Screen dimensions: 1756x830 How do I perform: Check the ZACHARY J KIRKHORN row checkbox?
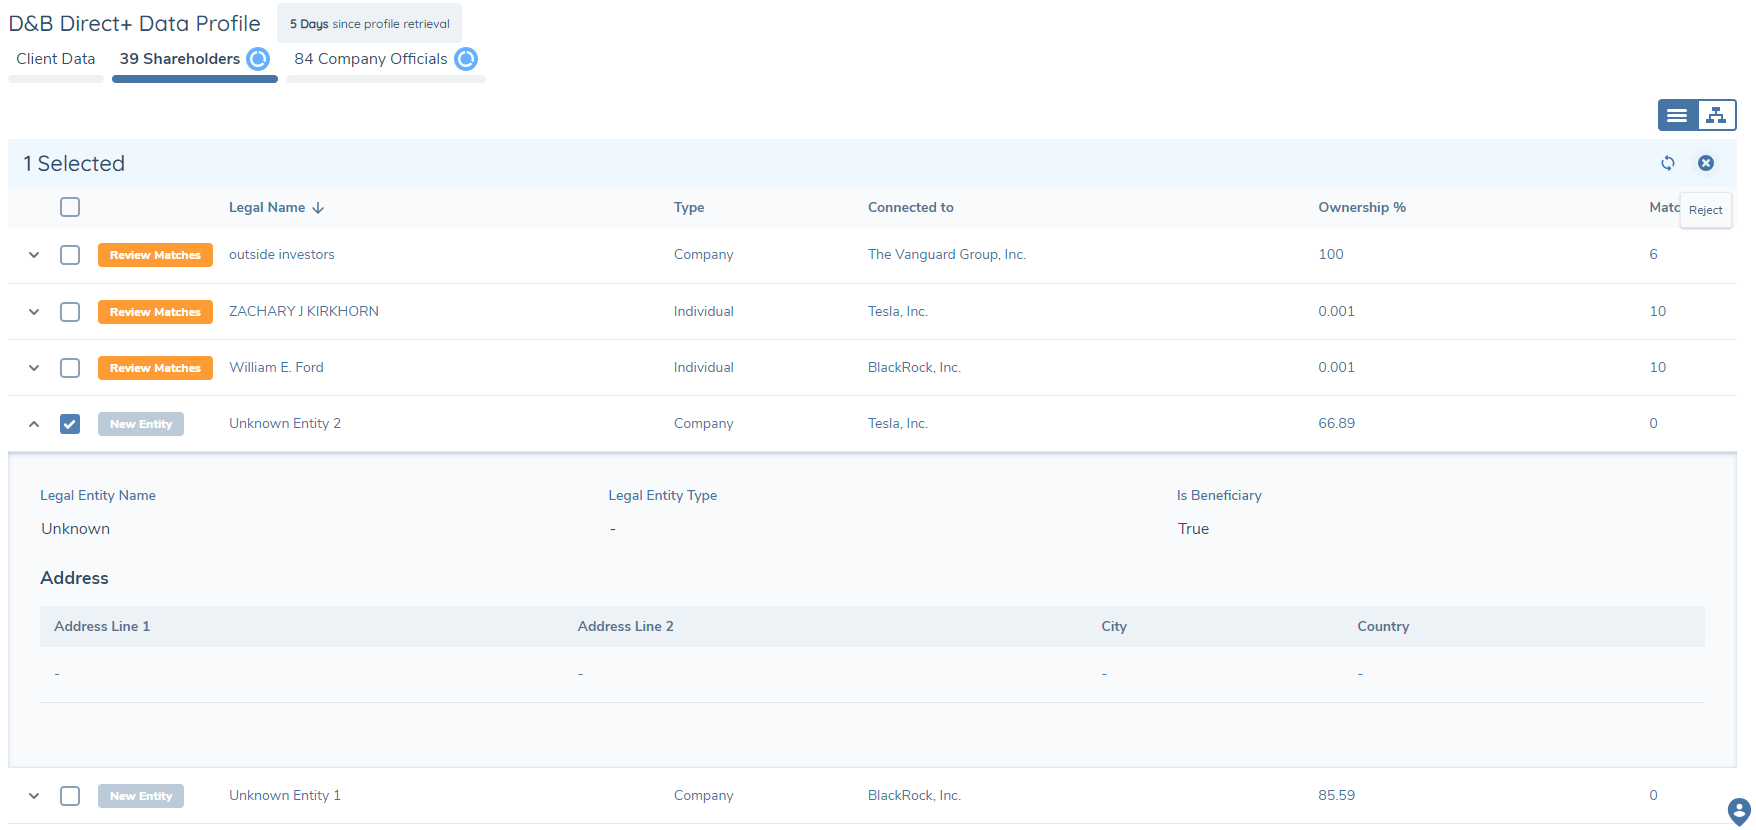click(x=70, y=312)
